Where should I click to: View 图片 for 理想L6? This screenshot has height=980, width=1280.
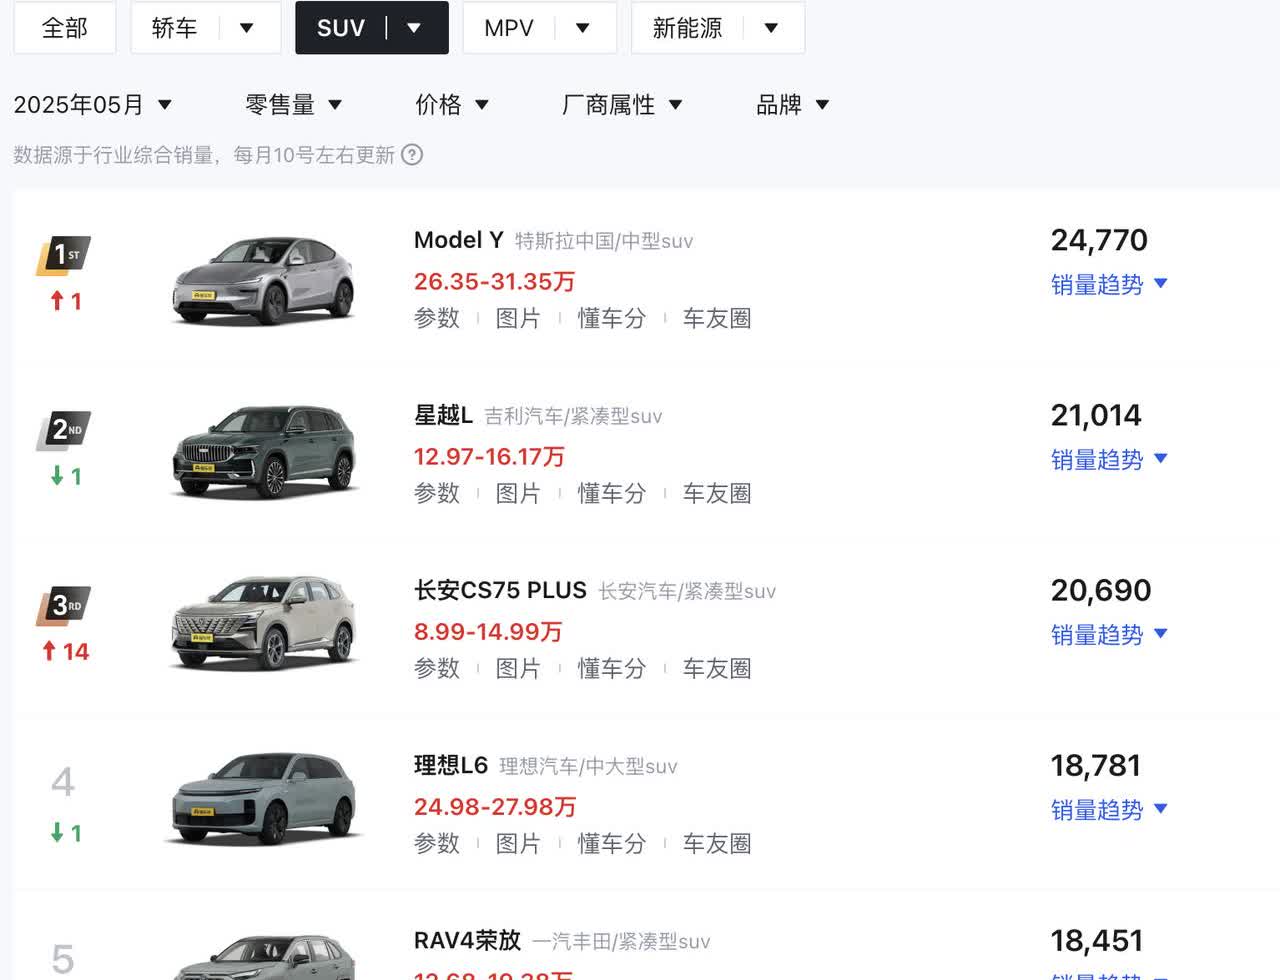click(518, 843)
